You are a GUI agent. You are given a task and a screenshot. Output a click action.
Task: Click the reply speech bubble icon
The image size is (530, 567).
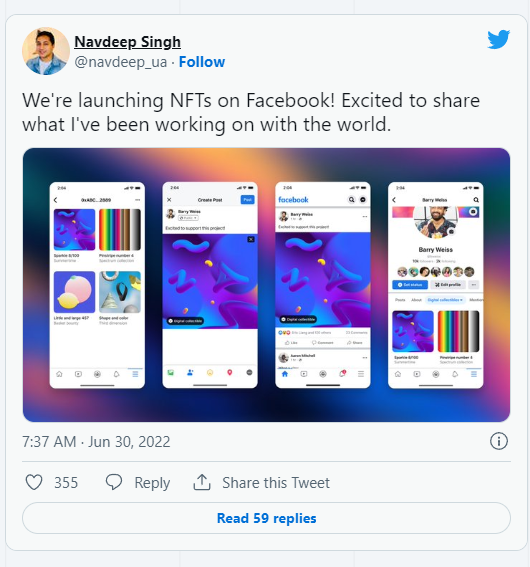(114, 482)
